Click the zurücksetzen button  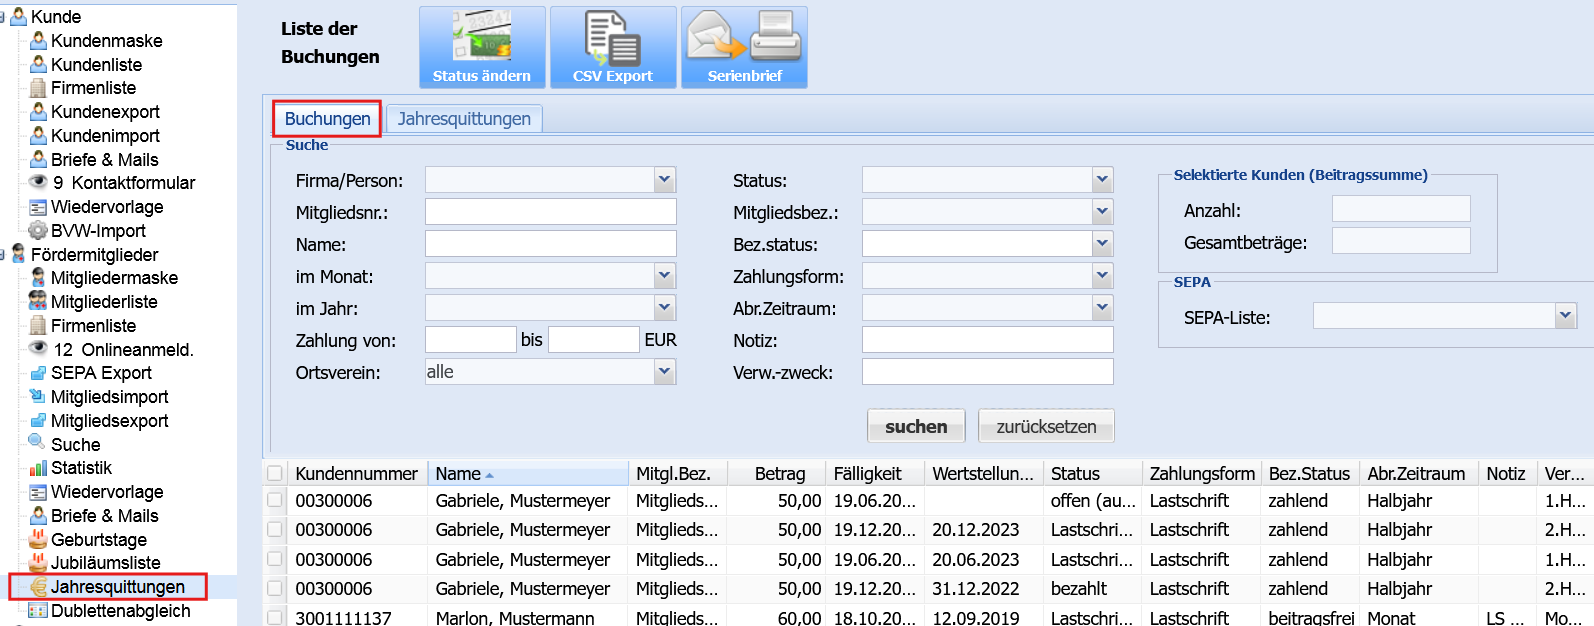tap(1046, 426)
